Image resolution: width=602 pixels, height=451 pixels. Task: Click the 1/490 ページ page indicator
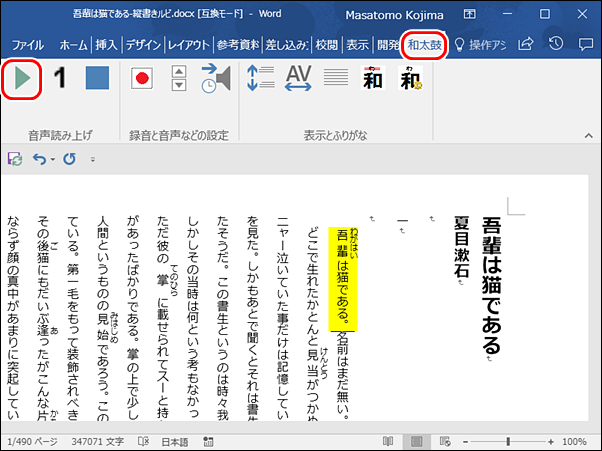click(32, 442)
